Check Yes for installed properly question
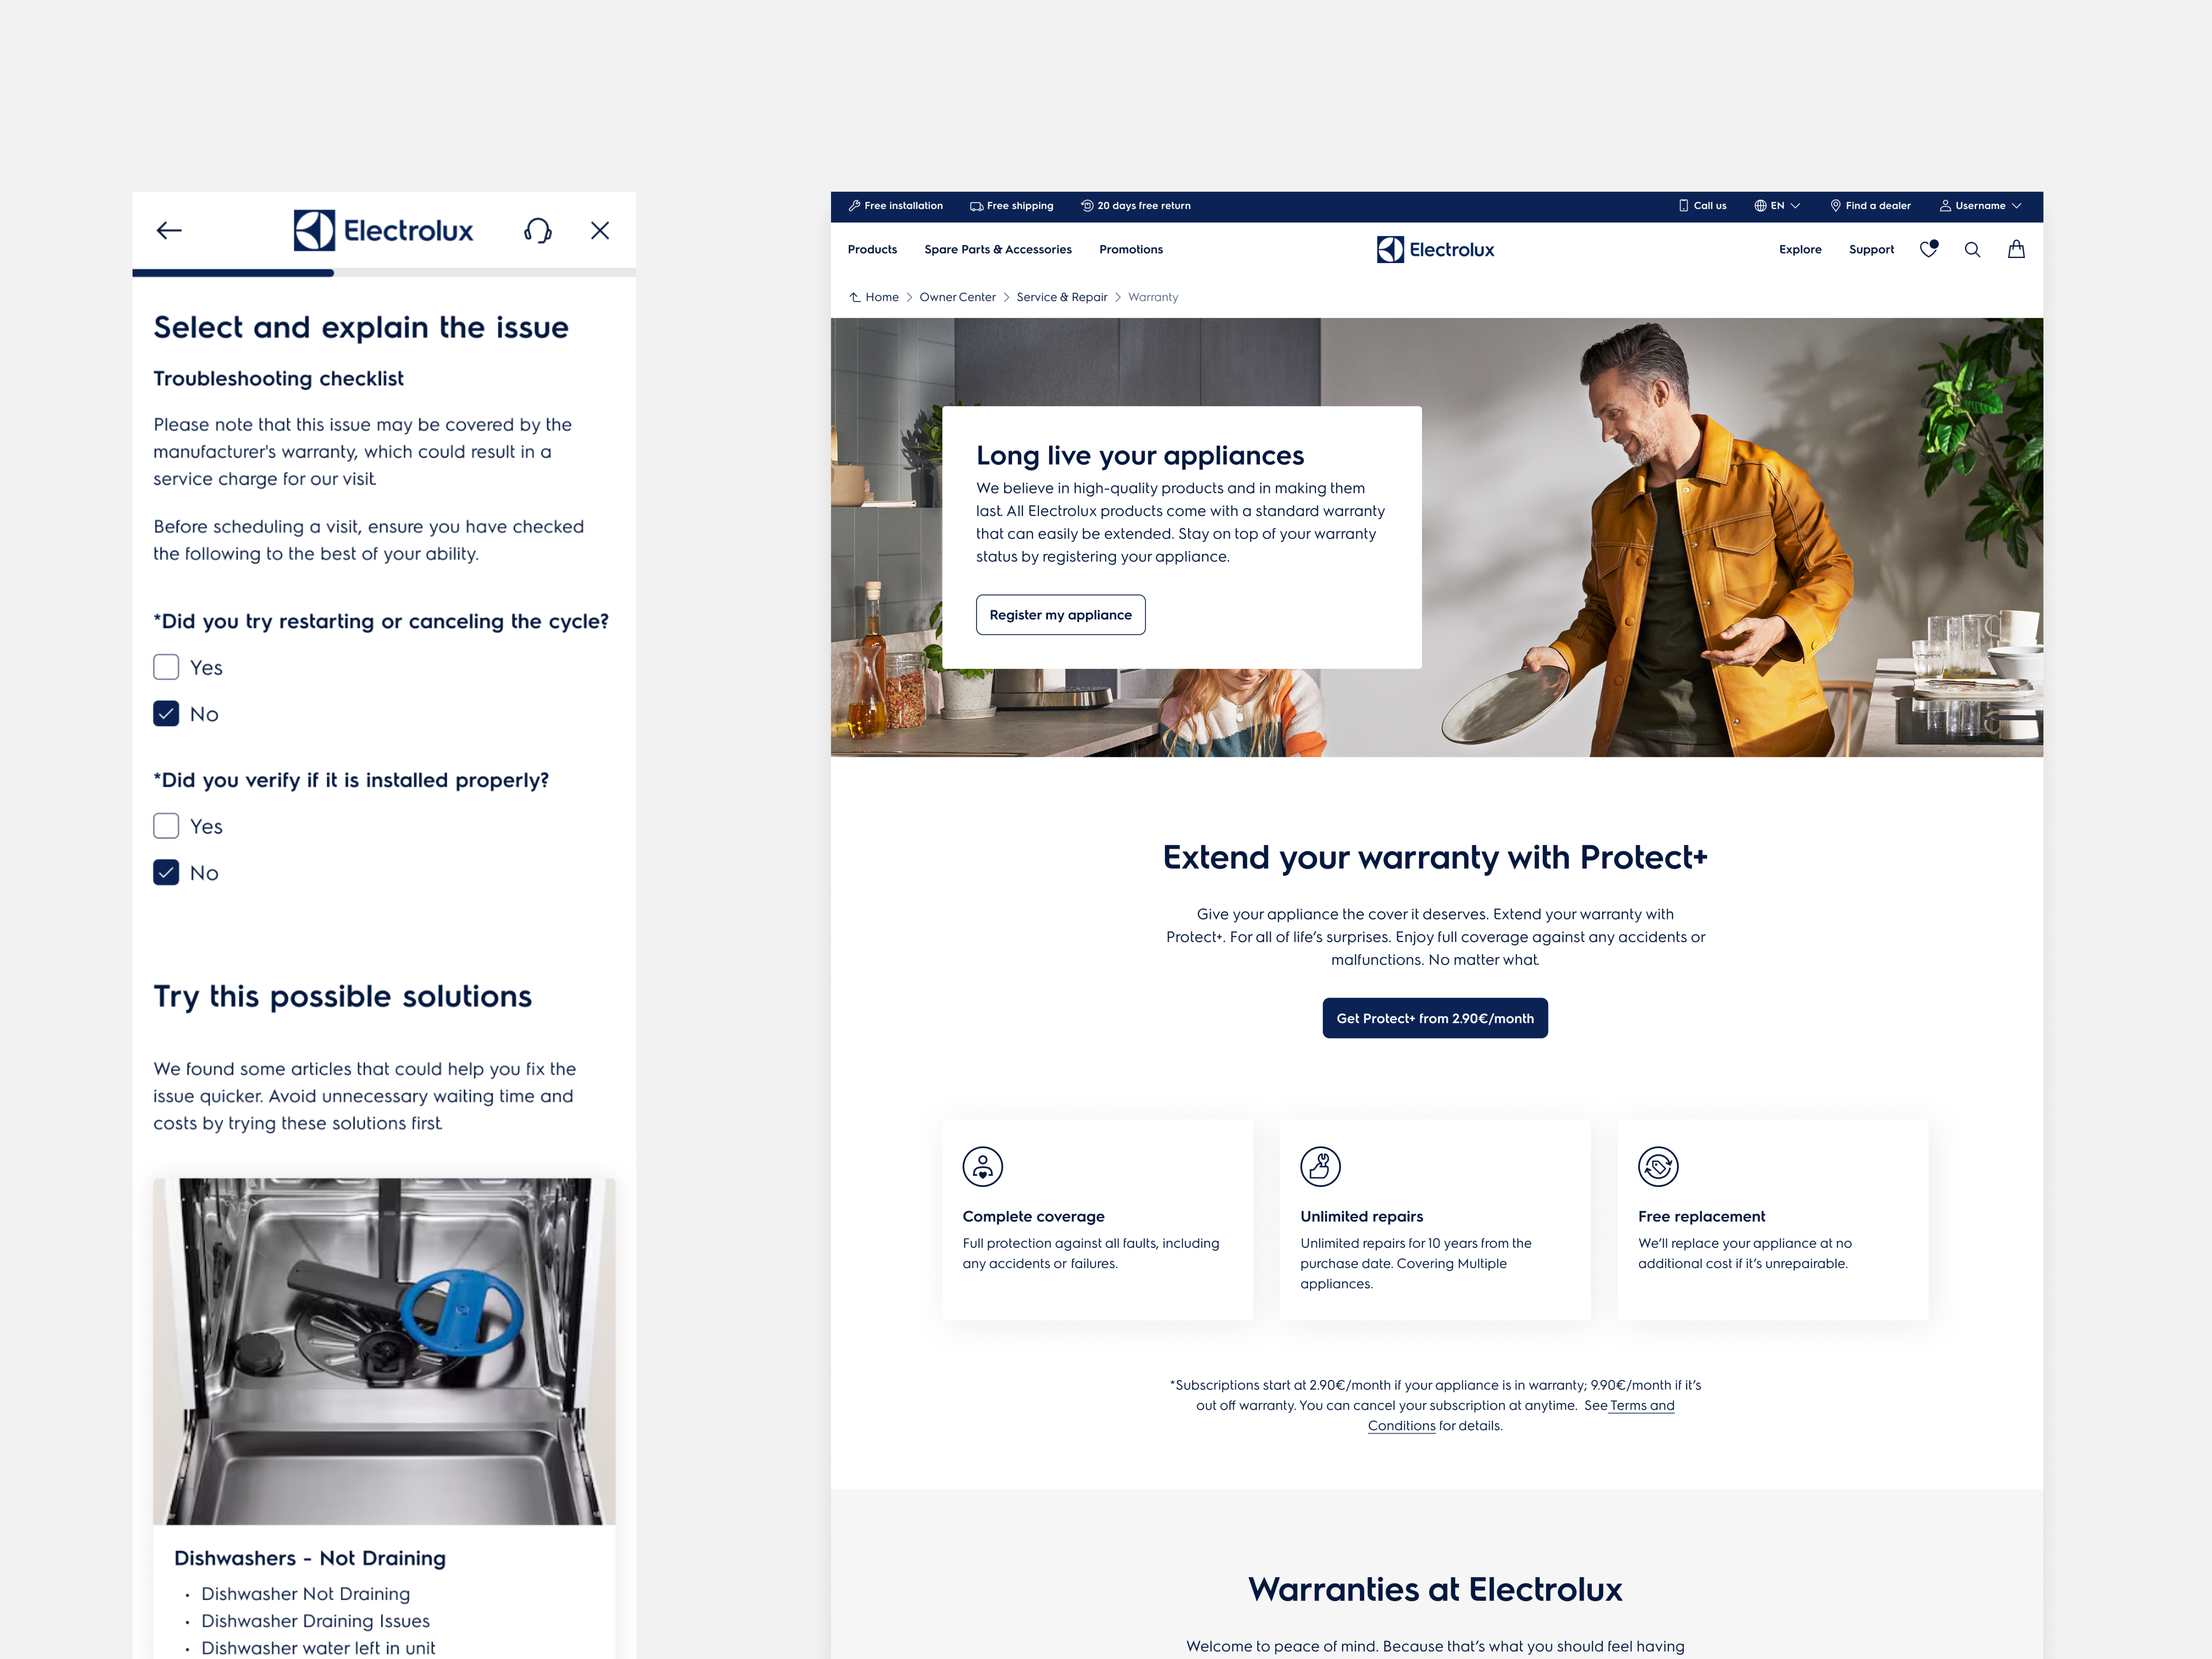 (166, 826)
